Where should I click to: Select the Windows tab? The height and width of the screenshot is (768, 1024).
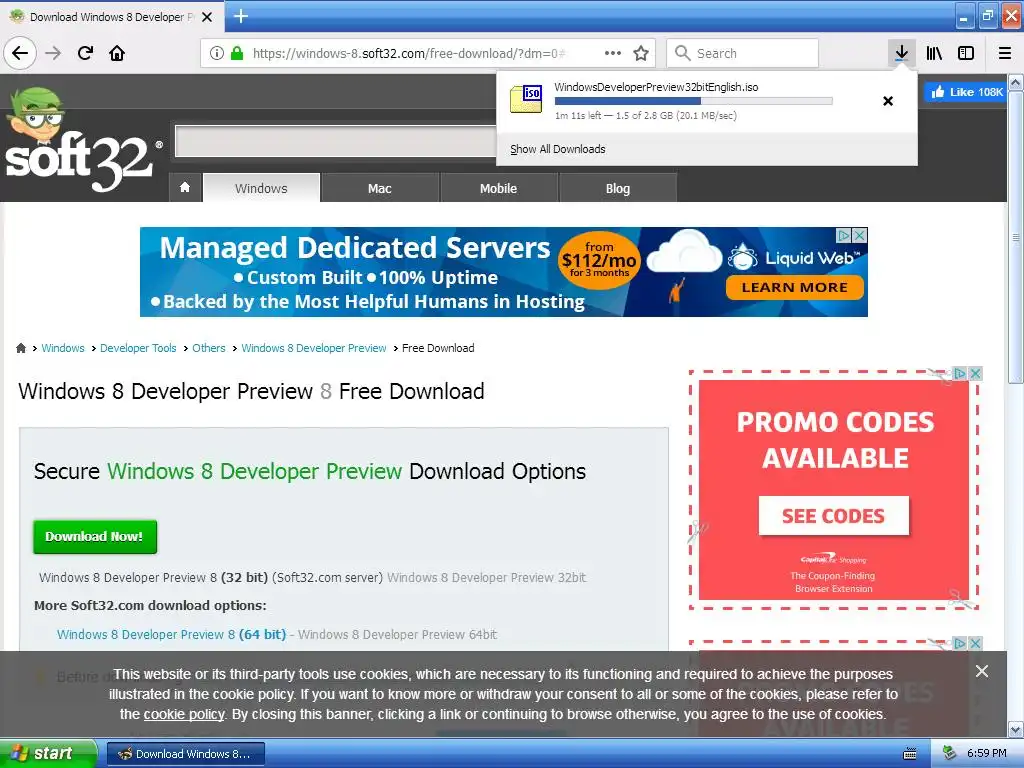[x=261, y=188]
